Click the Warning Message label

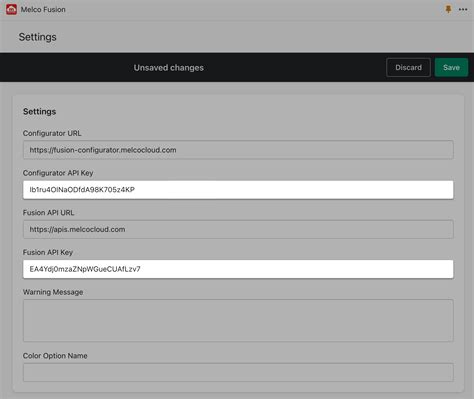(53, 292)
